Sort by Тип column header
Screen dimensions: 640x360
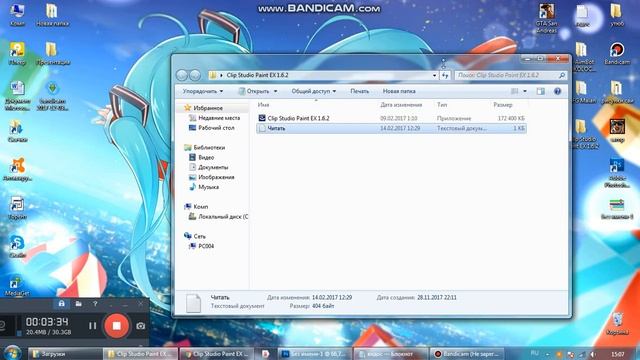(442, 105)
